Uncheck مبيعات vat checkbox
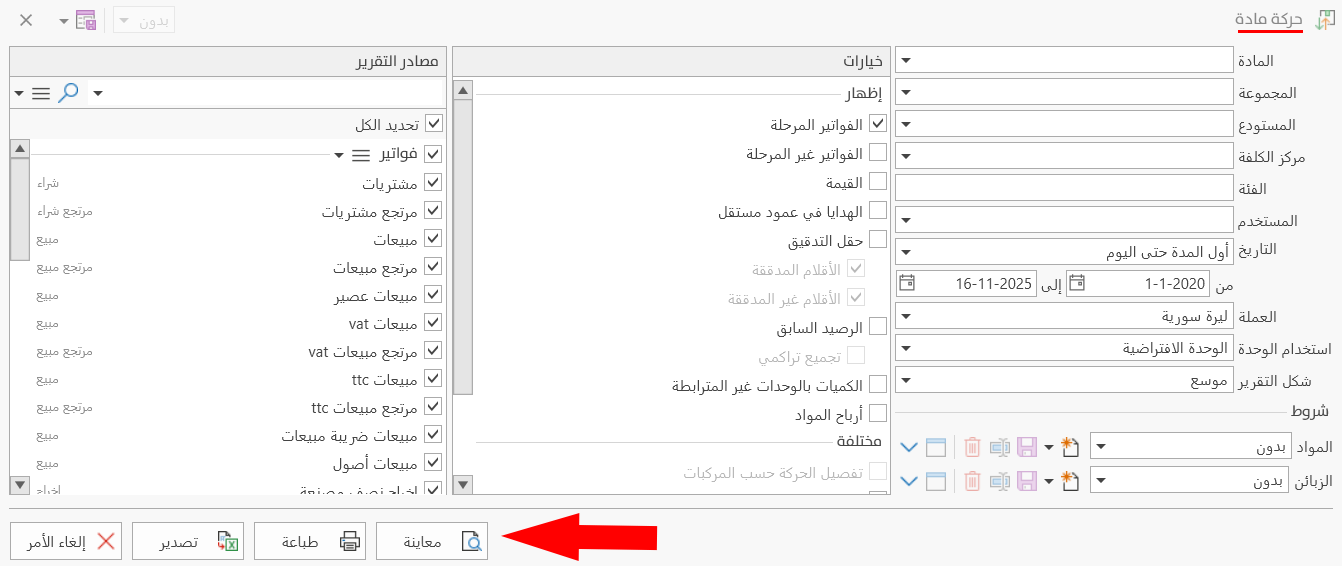 433,324
